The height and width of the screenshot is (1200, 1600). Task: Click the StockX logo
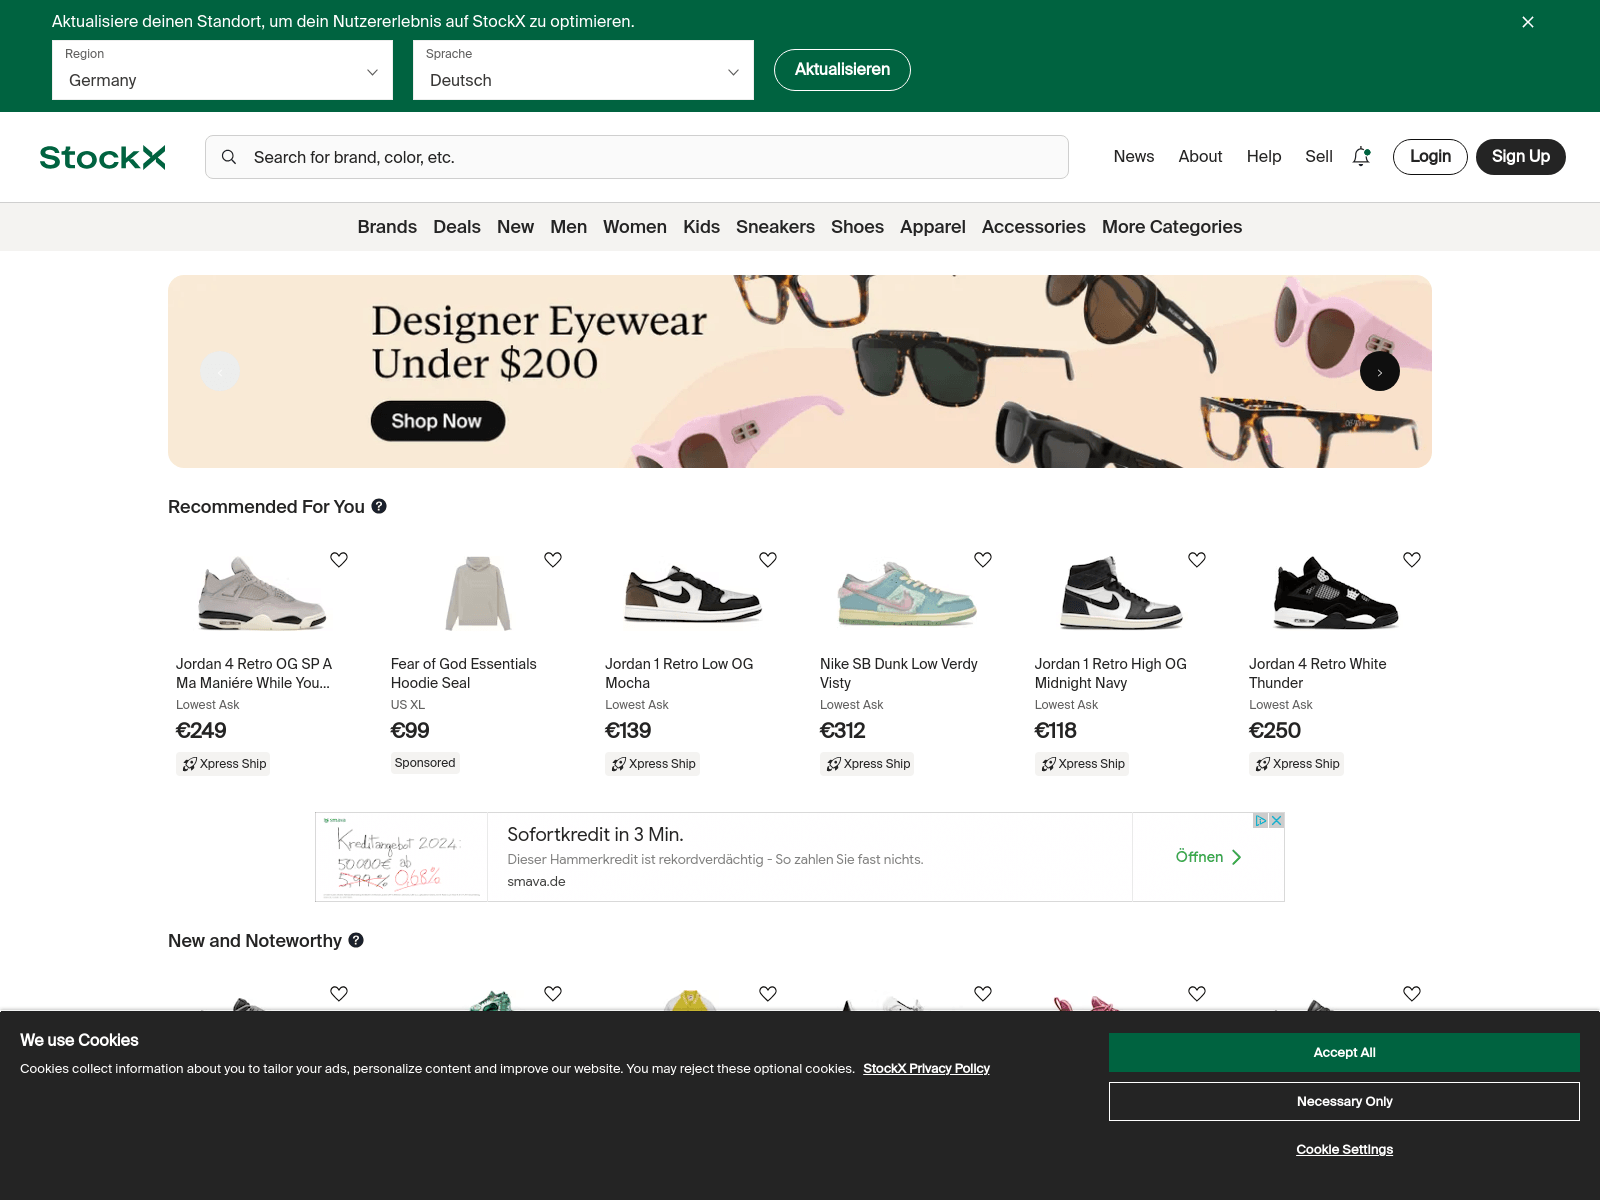click(102, 157)
